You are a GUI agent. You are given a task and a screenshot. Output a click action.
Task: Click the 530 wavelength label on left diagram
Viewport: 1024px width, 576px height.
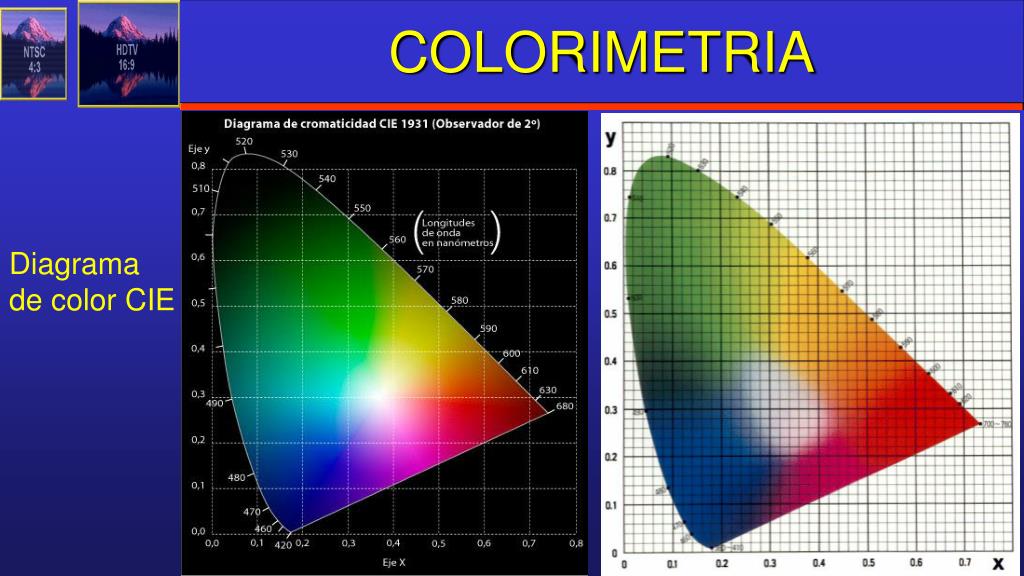pyautogui.click(x=289, y=153)
